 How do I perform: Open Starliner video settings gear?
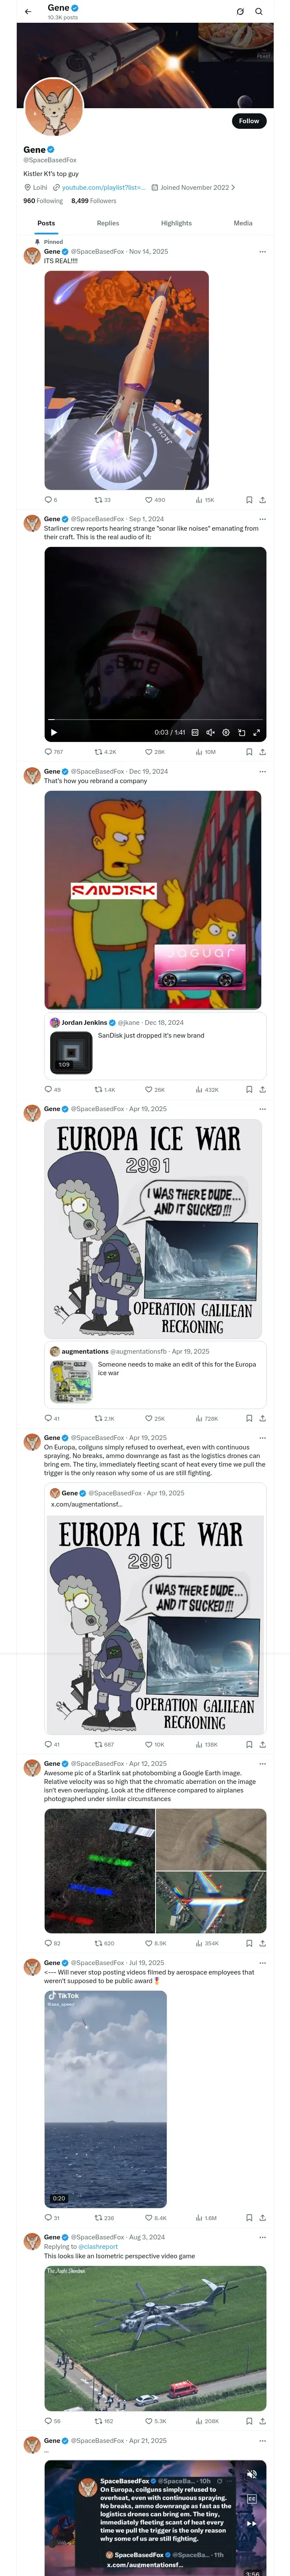226,732
